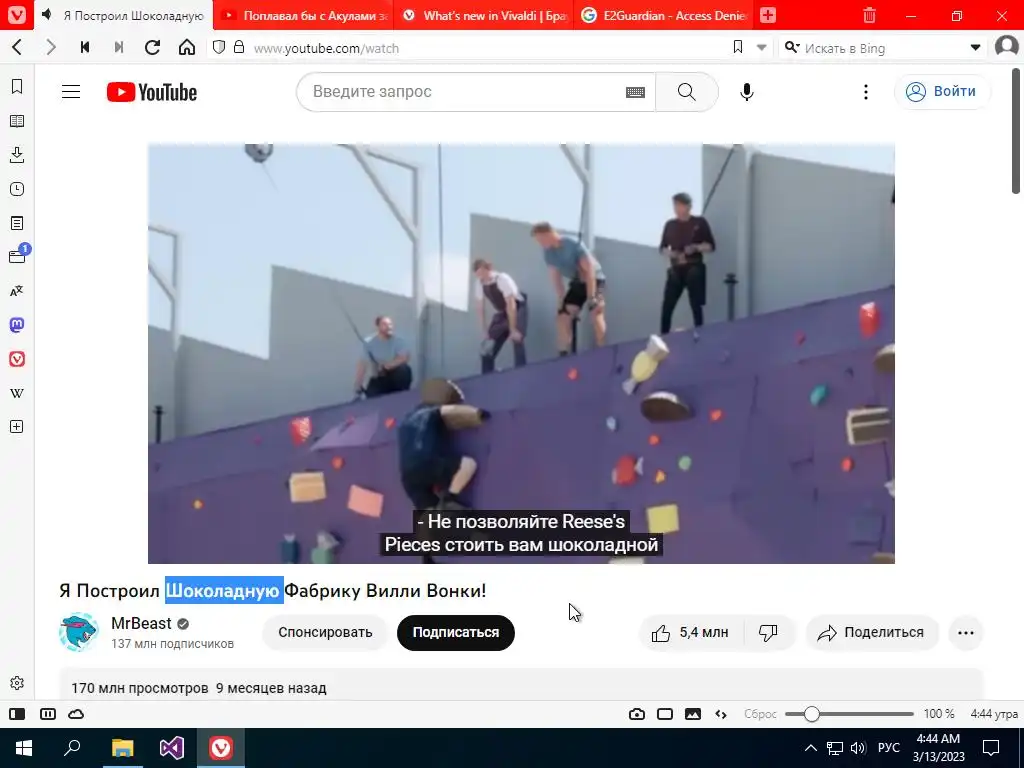Image resolution: width=1024 pixels, height=768 pixels.
Task: Open YouTube settings three-dot menu
Action: pos(866,91)
